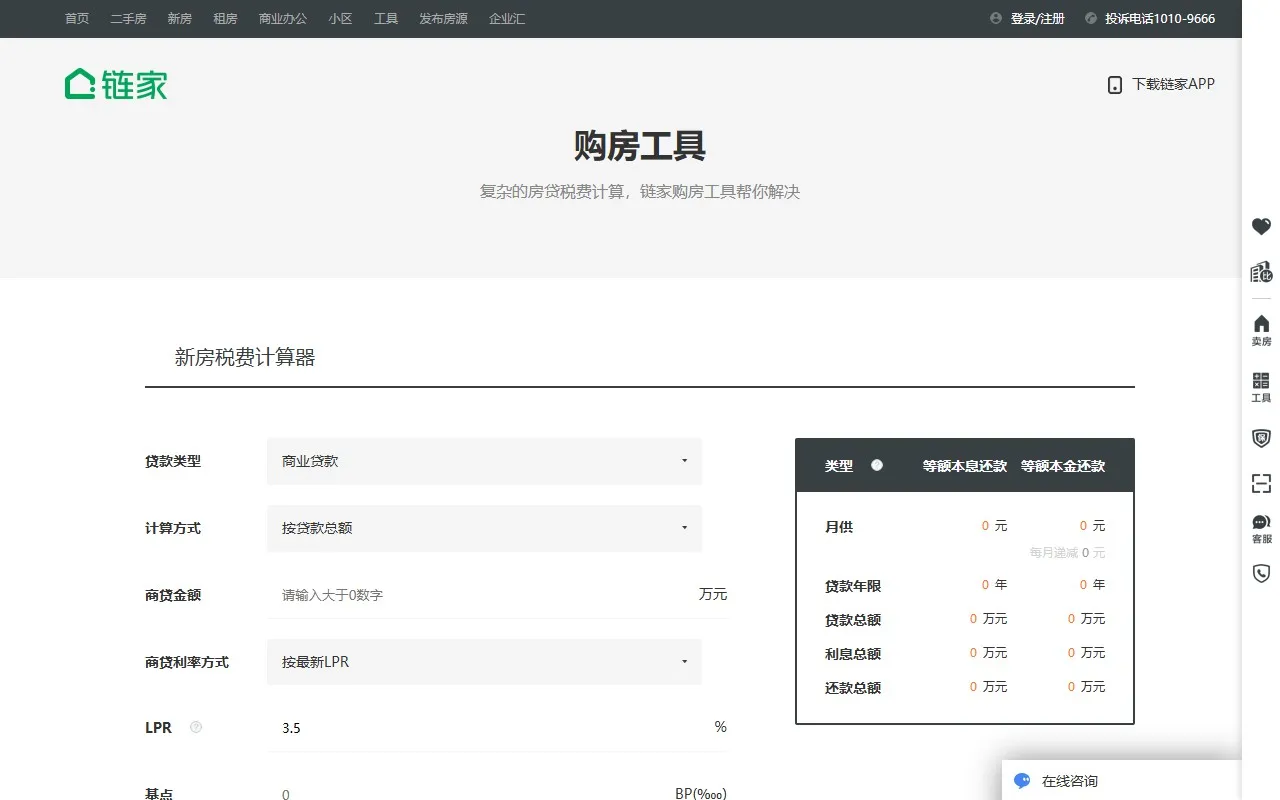Open the 商贷利率方式 dropdown showing 按最新LPR
The width and height of the screenshot is (1280, 800).
coord(484,662)
